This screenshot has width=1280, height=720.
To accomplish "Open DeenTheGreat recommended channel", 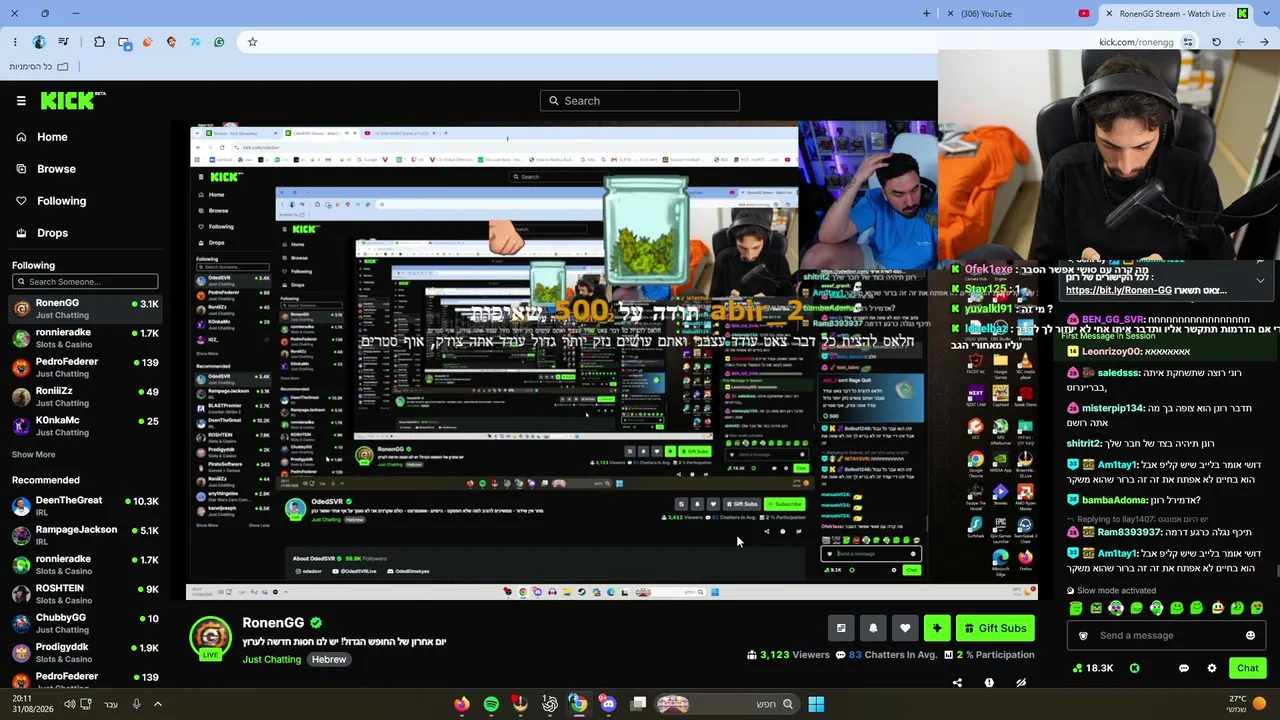I will (85, 505).
